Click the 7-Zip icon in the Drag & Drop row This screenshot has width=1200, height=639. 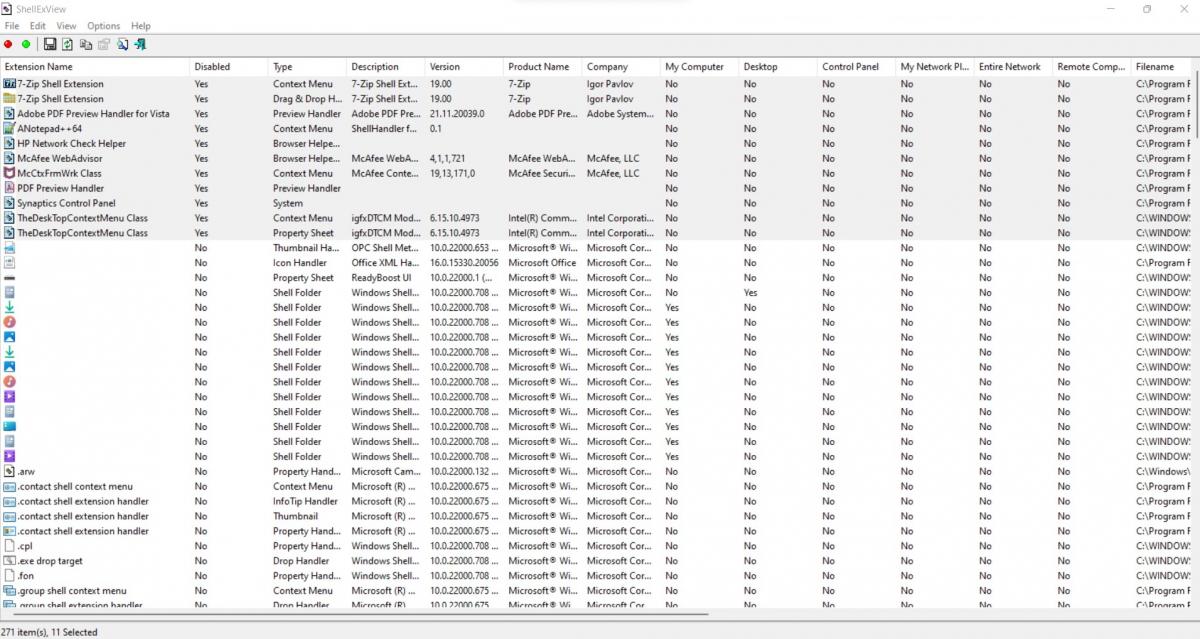click(10, 99)
